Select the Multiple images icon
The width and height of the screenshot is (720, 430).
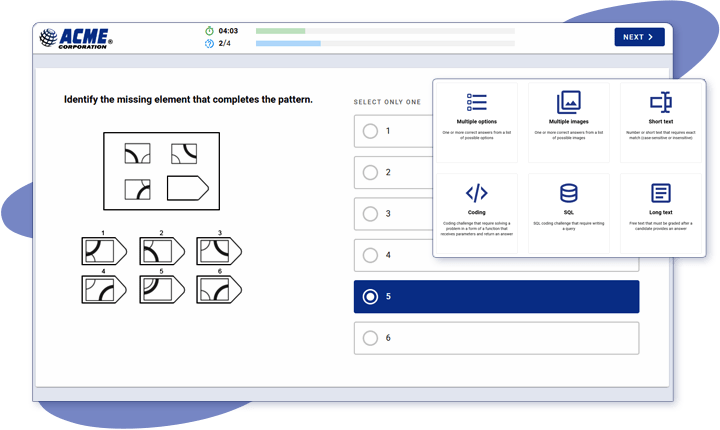tap(568, 102)
